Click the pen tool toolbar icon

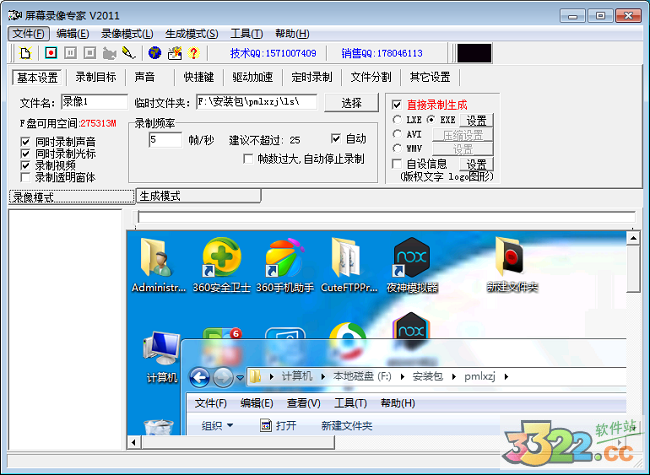coord(128,53)
